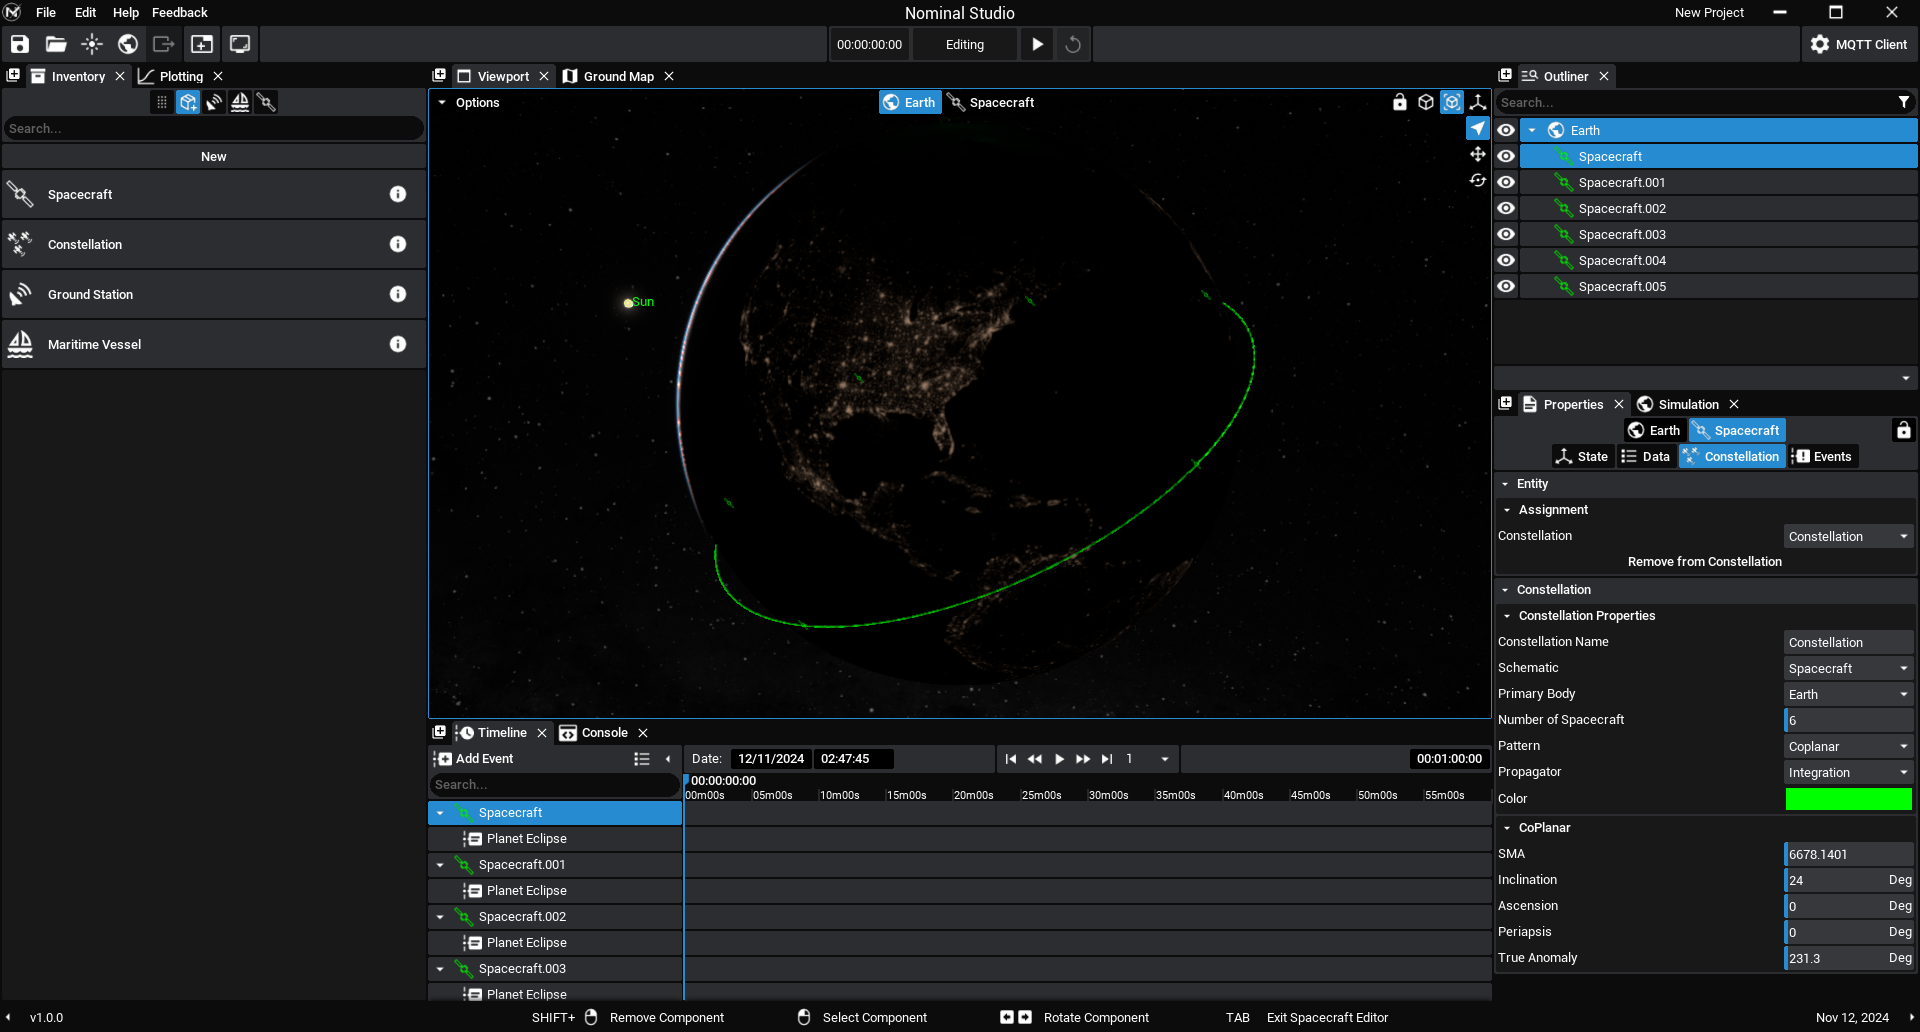Open the Pattern dropdown set to Coplanar
This screenshot has height=1032, width=1920.
pos(1848,746)
